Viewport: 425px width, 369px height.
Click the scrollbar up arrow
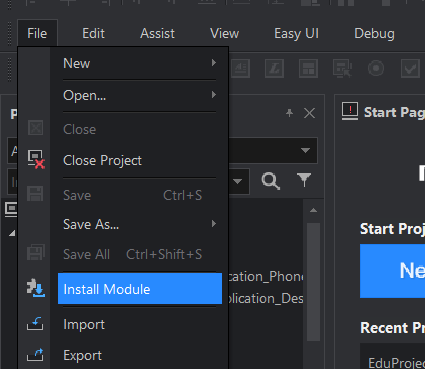tap(313, 210)
